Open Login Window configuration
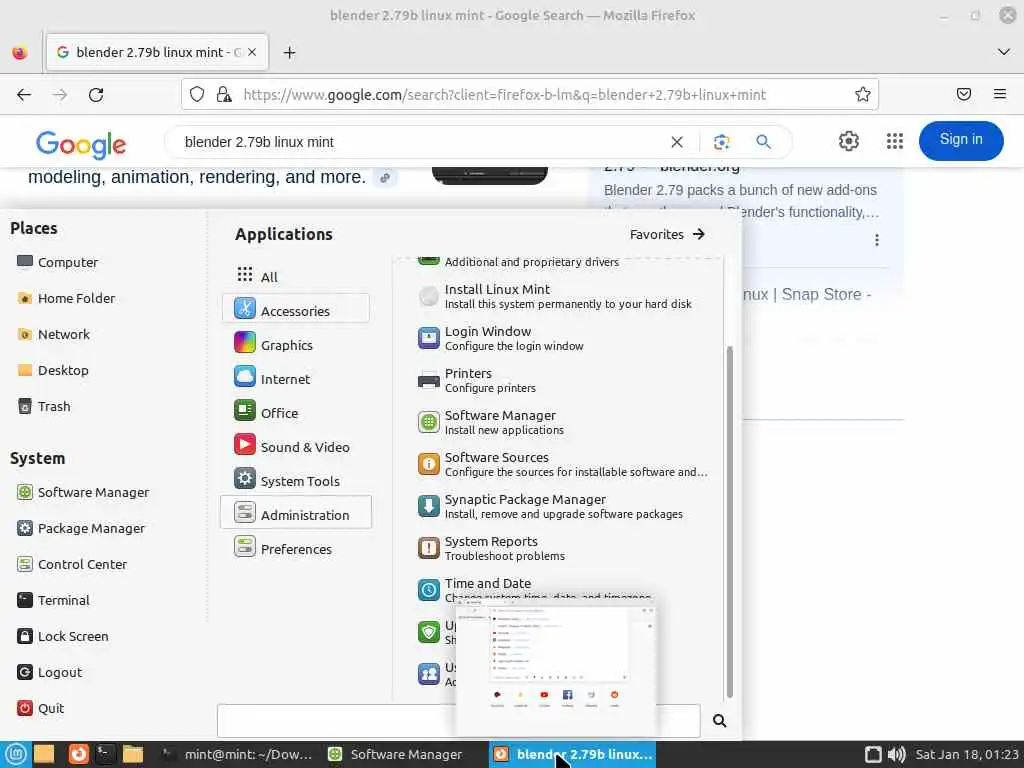 (501, 338)
